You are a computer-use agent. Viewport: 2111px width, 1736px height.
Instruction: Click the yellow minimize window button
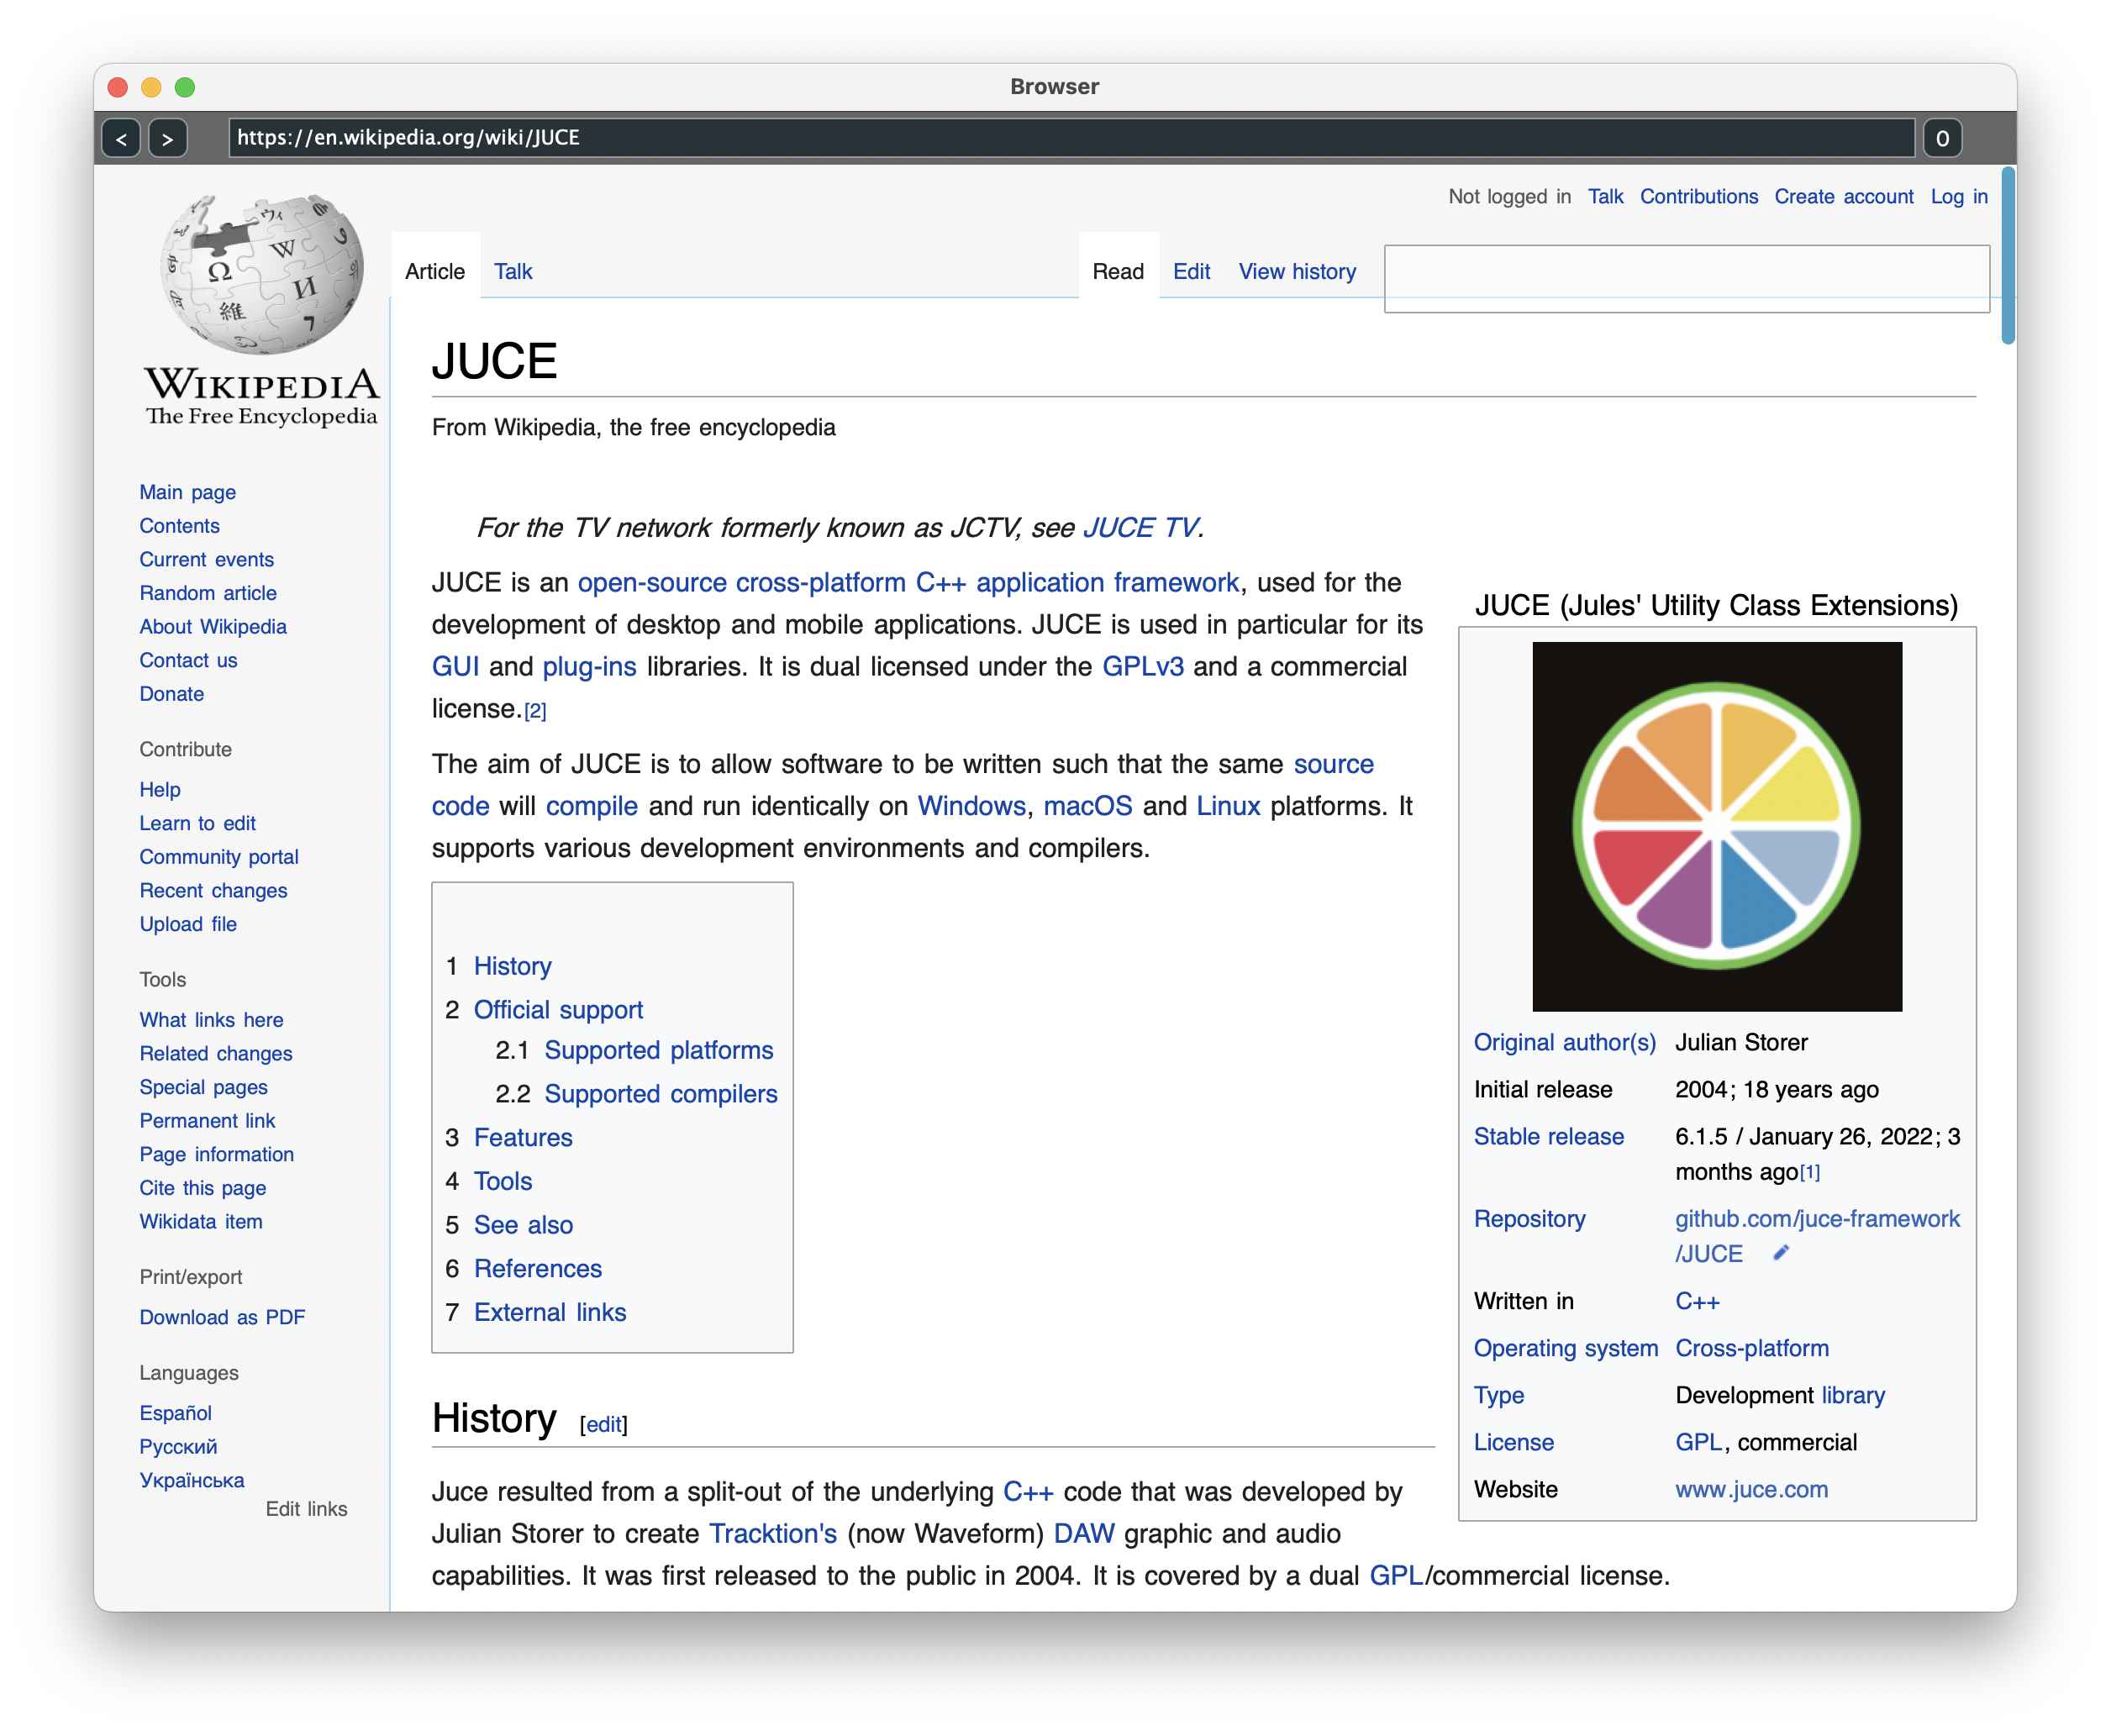pos(151,87)
